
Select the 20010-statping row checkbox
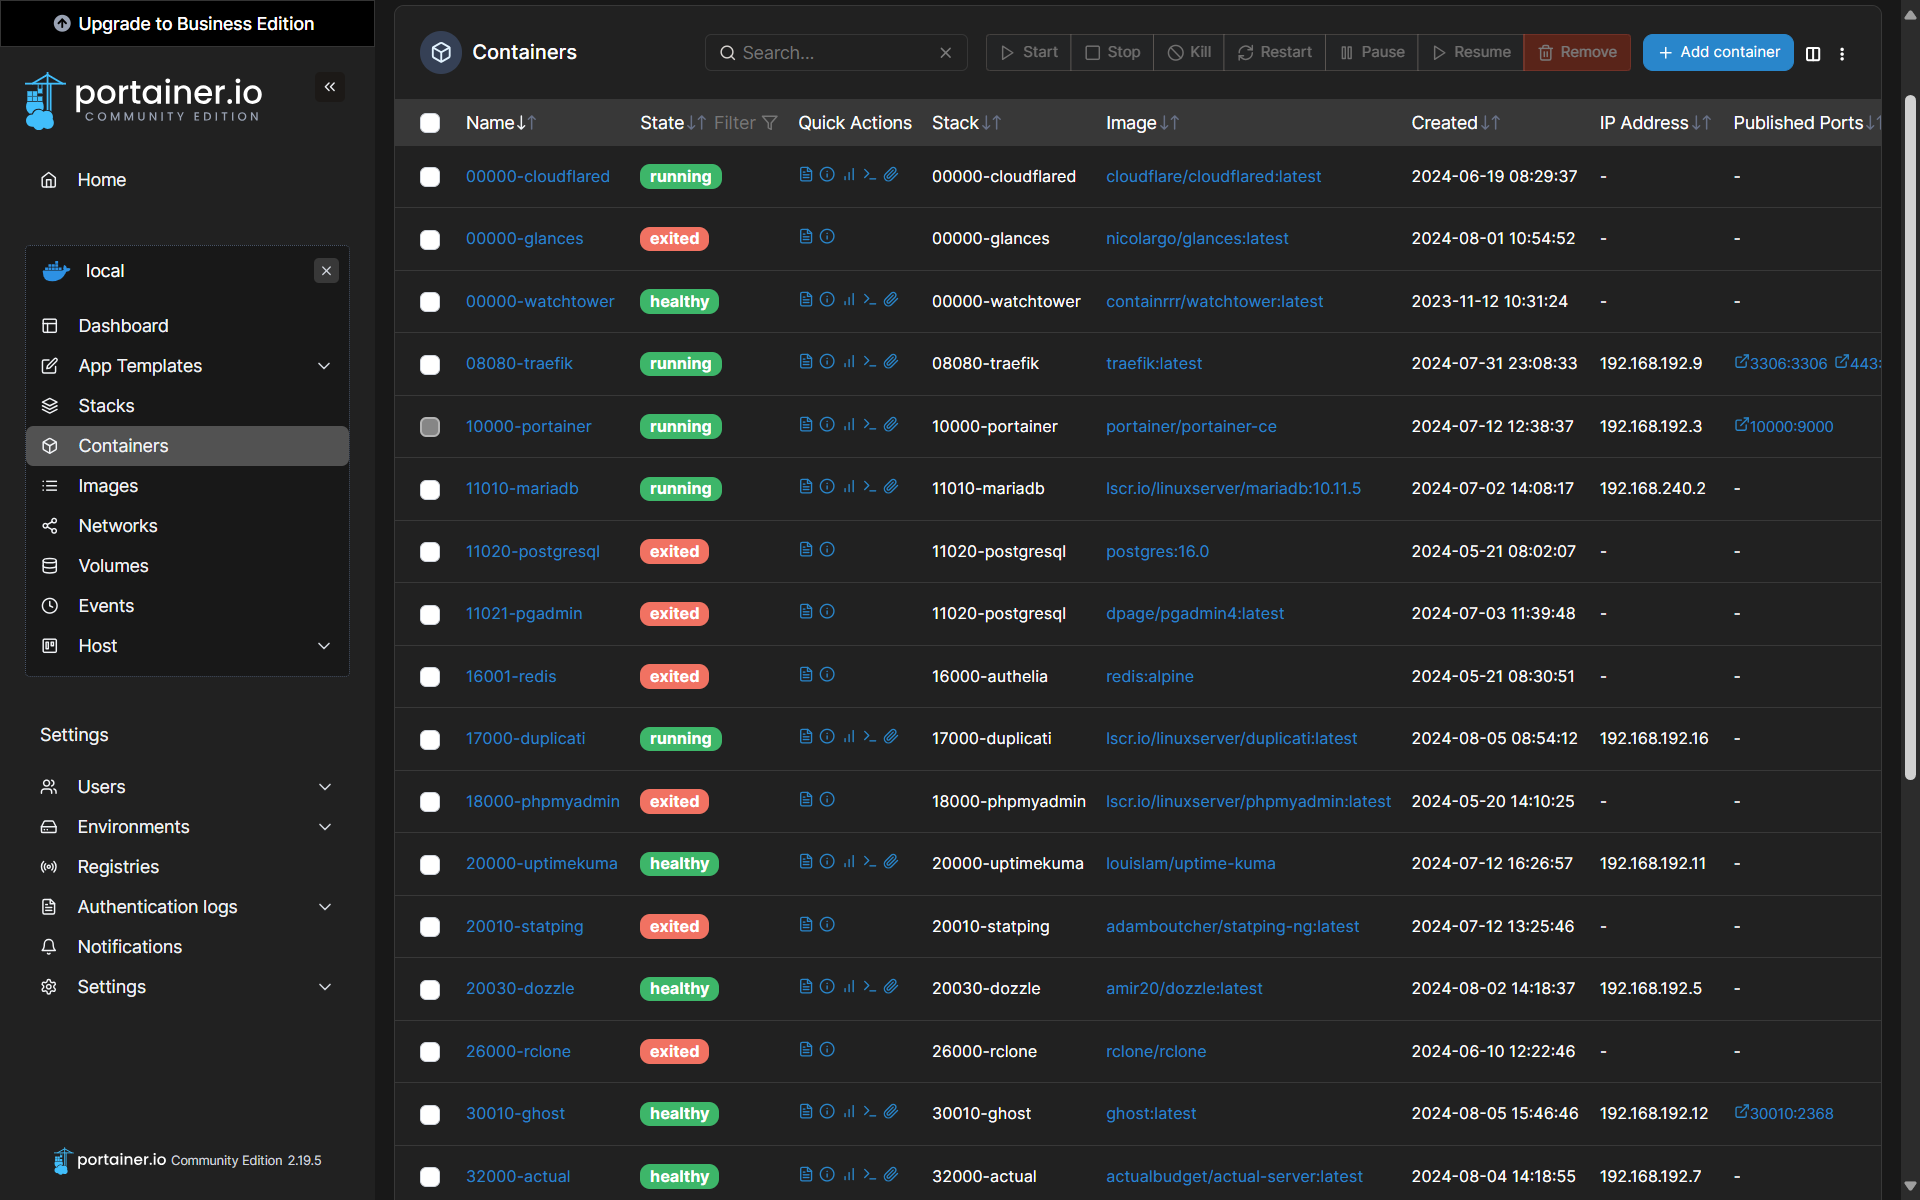click(430, 927)
